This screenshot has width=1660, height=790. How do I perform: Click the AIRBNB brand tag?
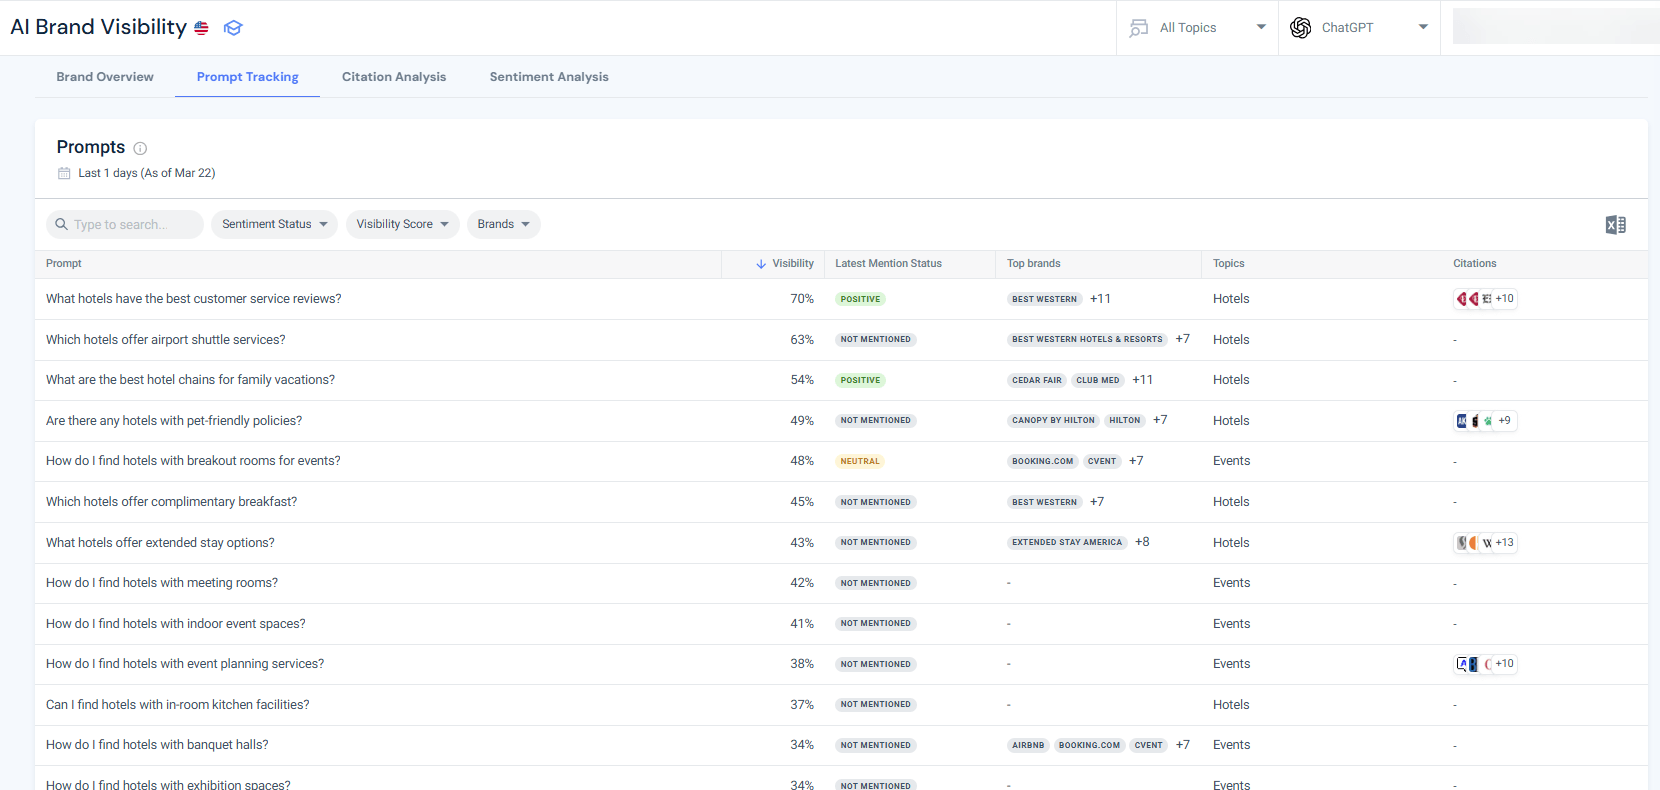point(1028,746)
